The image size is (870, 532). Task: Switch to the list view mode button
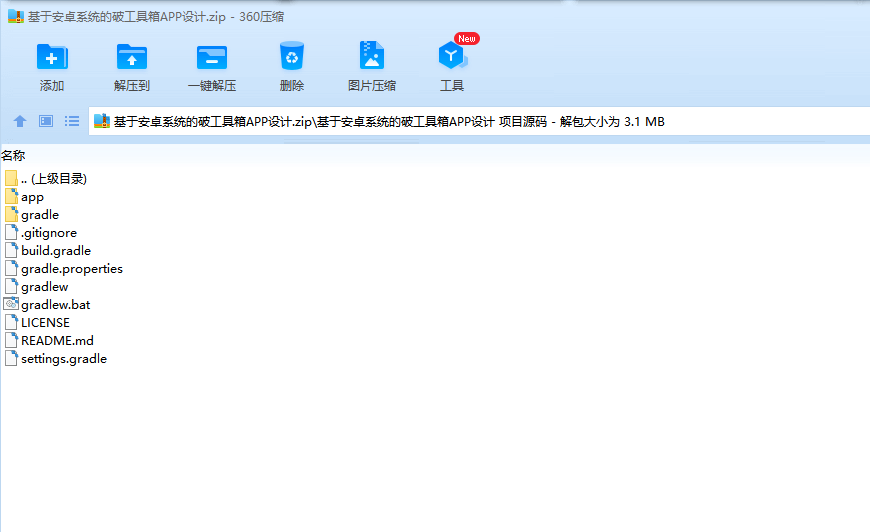pyautogui.click(x=72, y=121)
